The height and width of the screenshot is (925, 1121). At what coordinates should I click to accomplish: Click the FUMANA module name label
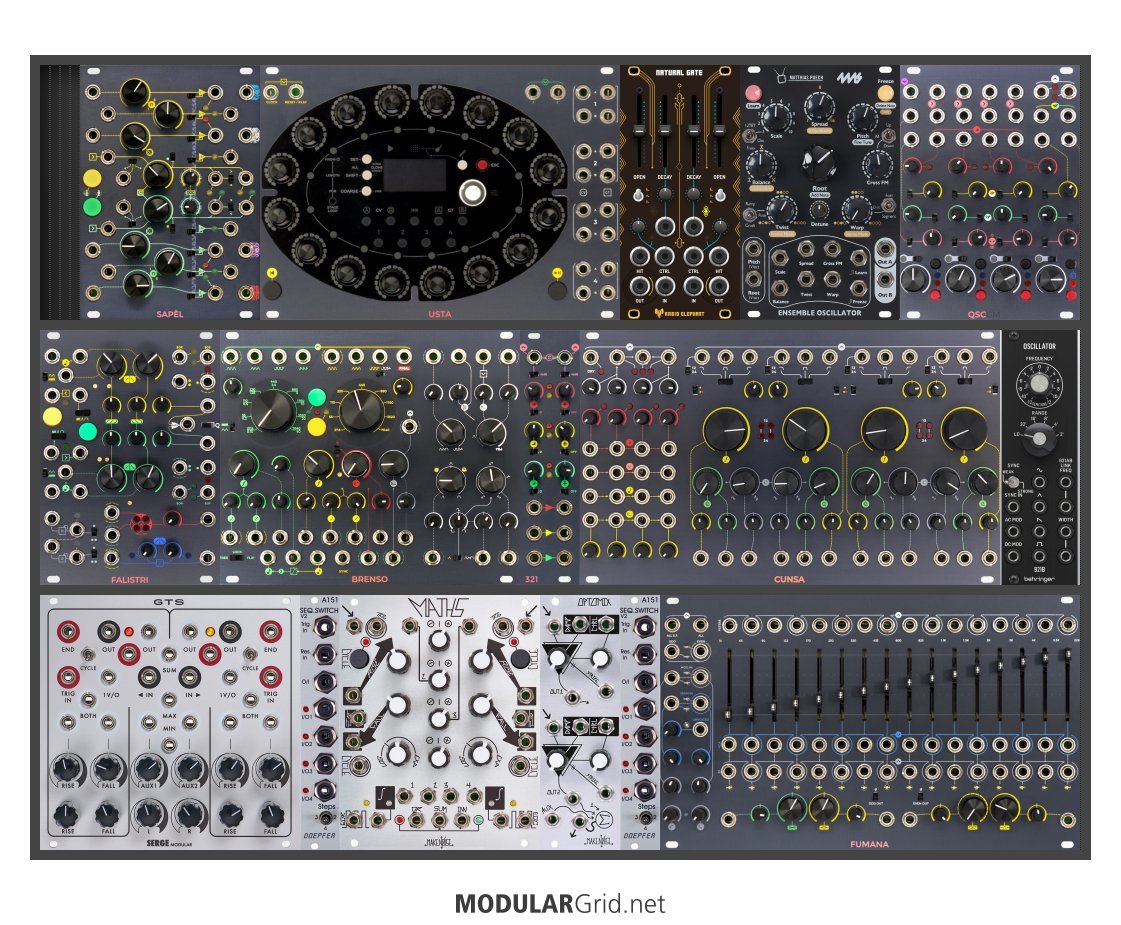(869, 844)
